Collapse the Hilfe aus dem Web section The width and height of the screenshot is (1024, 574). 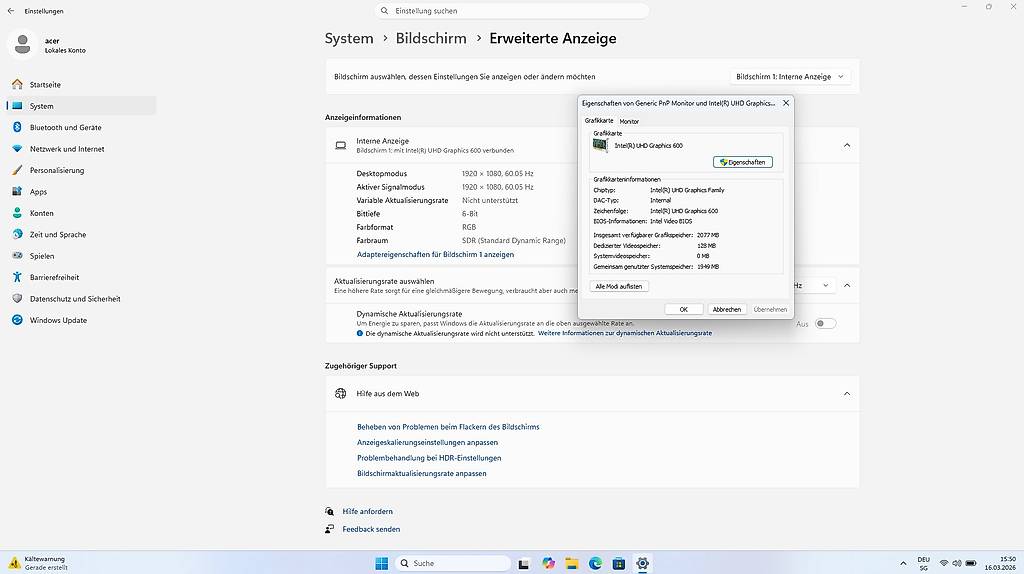tap(847, 394)
